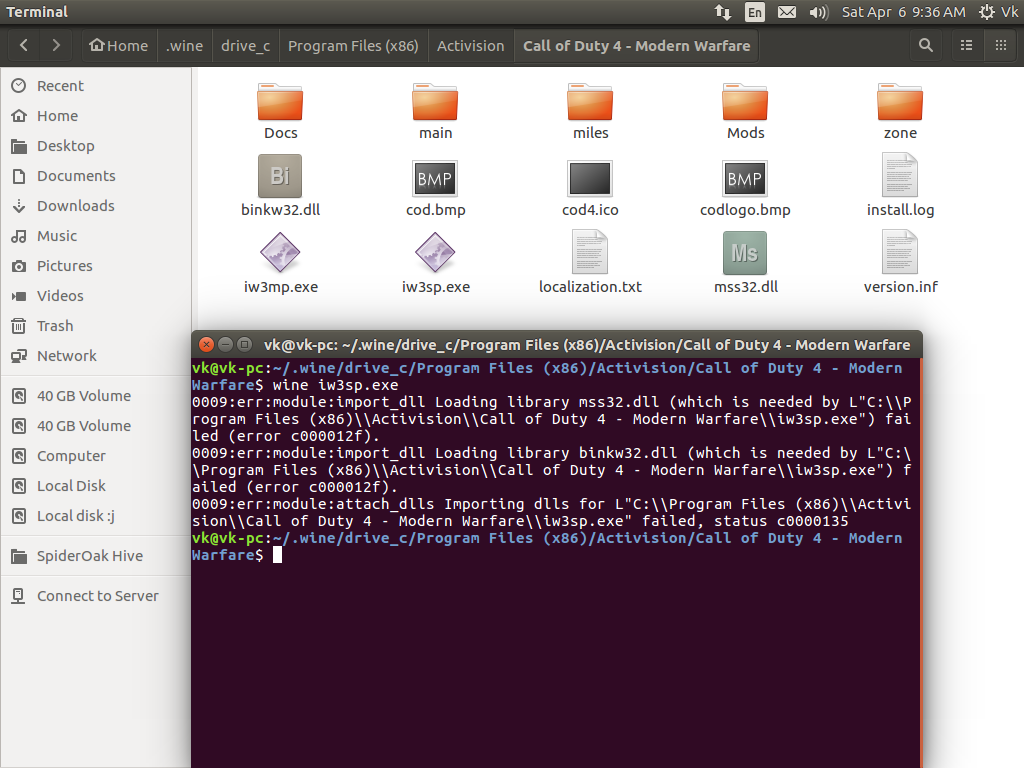Click the search icon in file manager
Image resolution: width=1024 pixels, height=768 pixels.
[x=925, y=46]
